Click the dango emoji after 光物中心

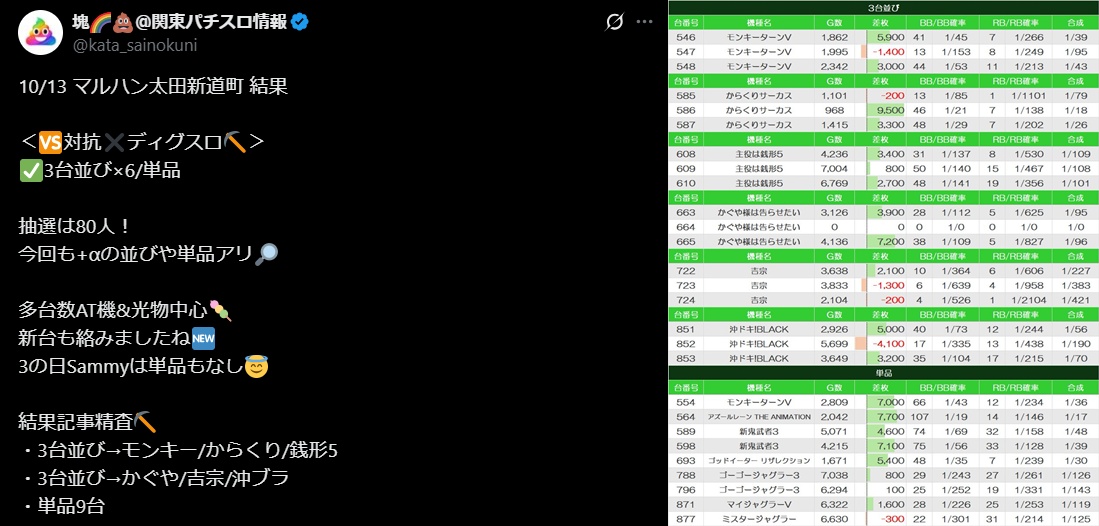click(x=220, y=311)
